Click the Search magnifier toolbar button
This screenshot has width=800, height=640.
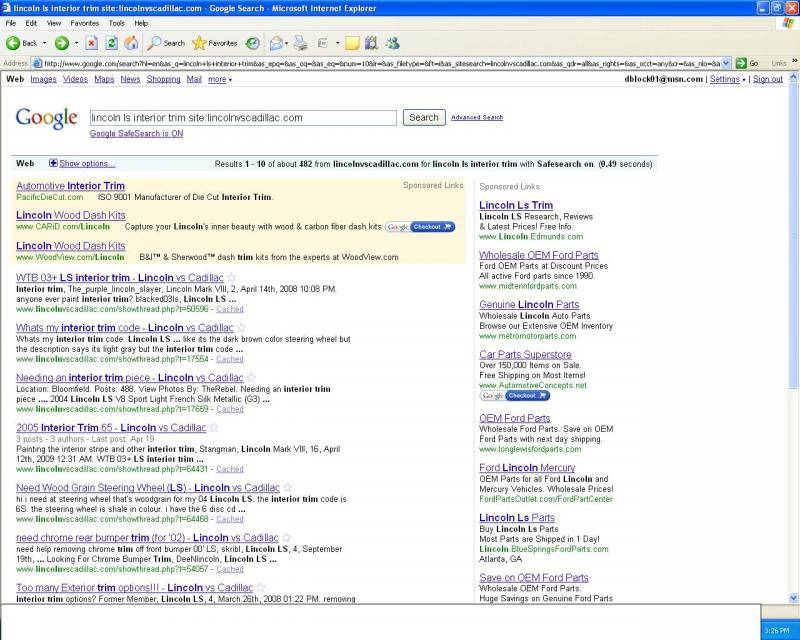(166, 43)
